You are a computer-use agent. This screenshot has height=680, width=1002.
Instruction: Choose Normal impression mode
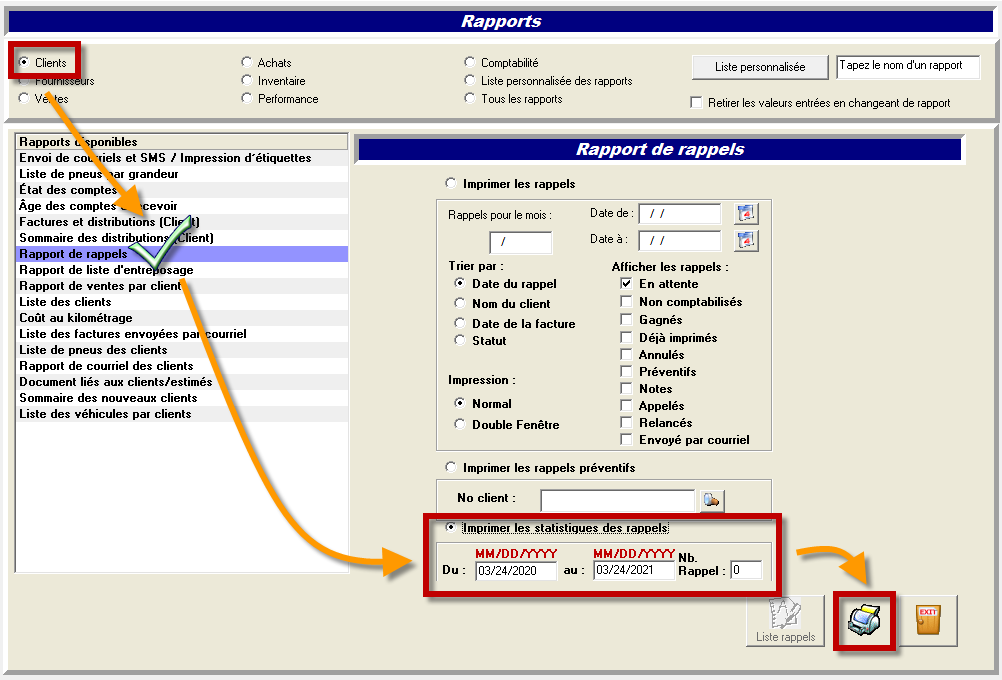click(x=459, y=403)
